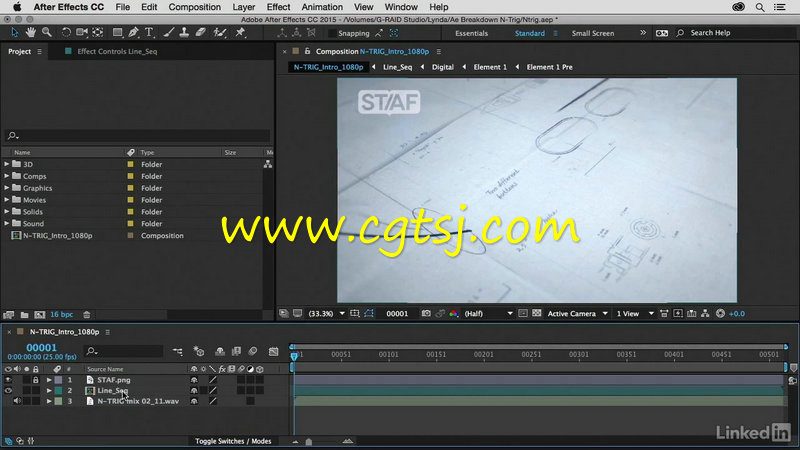Expand the Graphics folder
800x450 pixels.
click(7, 188)
